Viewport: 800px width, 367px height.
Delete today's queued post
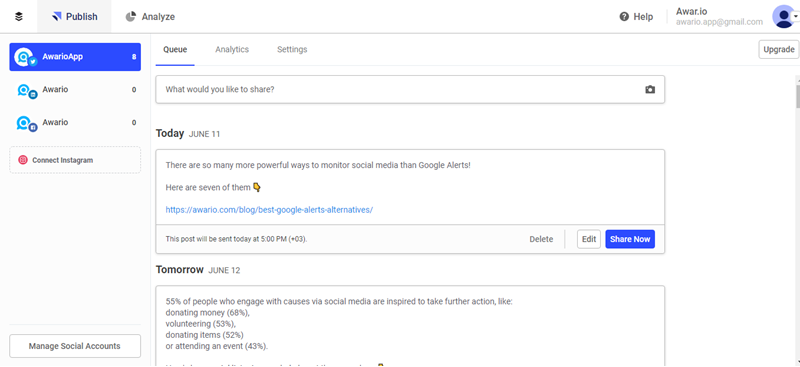tap(541, 239)
